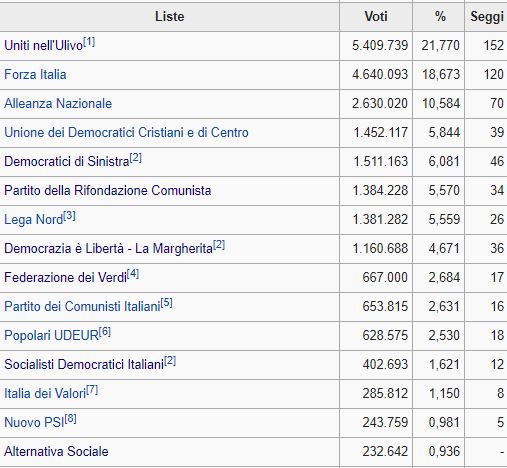Select vote count 243.759

tap(385, 423)
